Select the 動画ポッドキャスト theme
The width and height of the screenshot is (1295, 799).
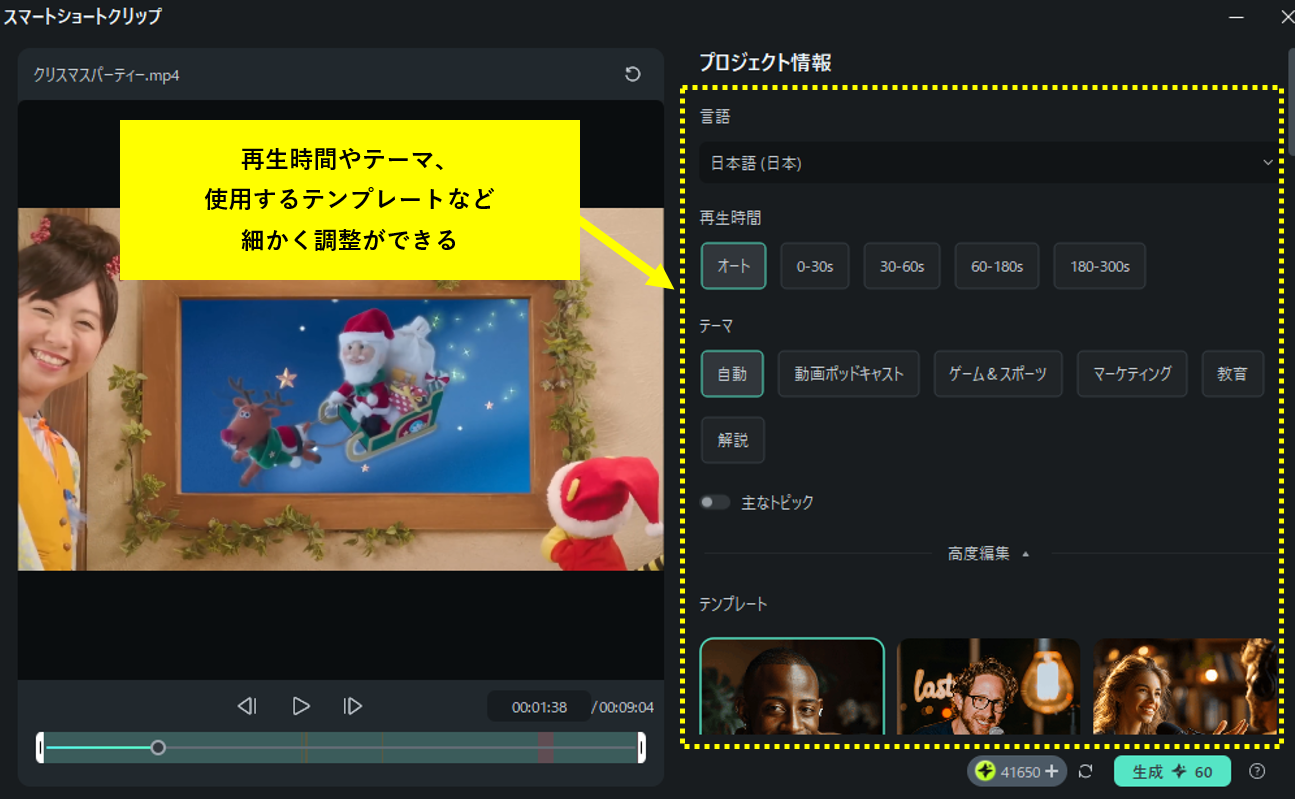pyautogui.click(x=848, y=373)
